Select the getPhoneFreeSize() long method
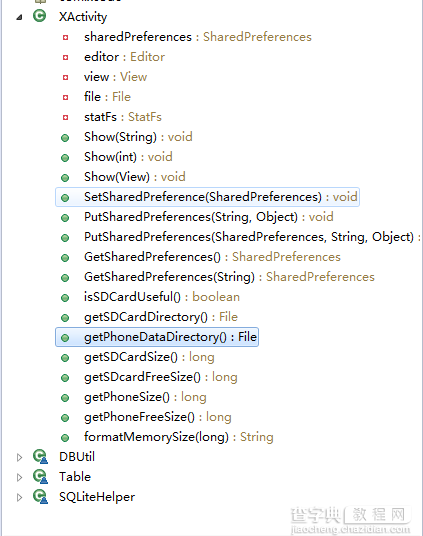Image resolution: width=423 pixels, height=536 pixels. [x=158, y=417]
